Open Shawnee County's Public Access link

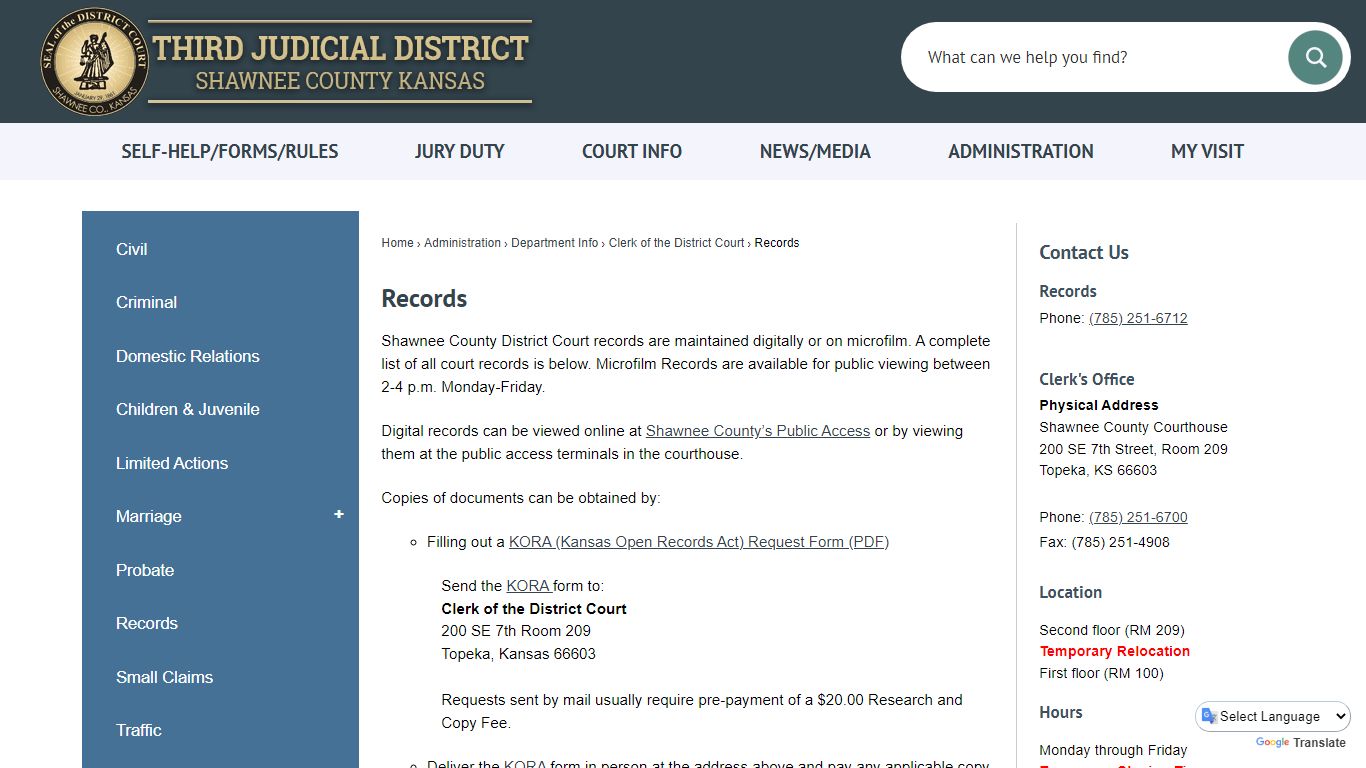(x=758, y=431)
